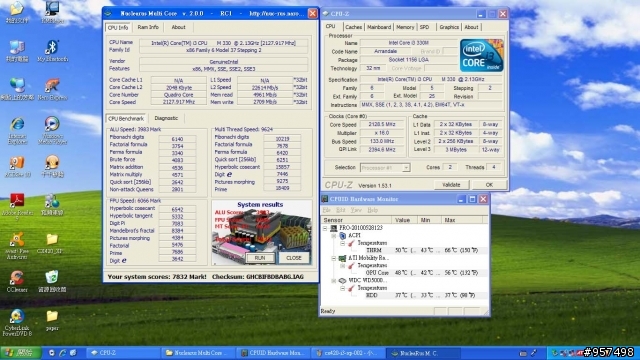Open the View menu in Hardware Monitor

click(x=356, y=210)
